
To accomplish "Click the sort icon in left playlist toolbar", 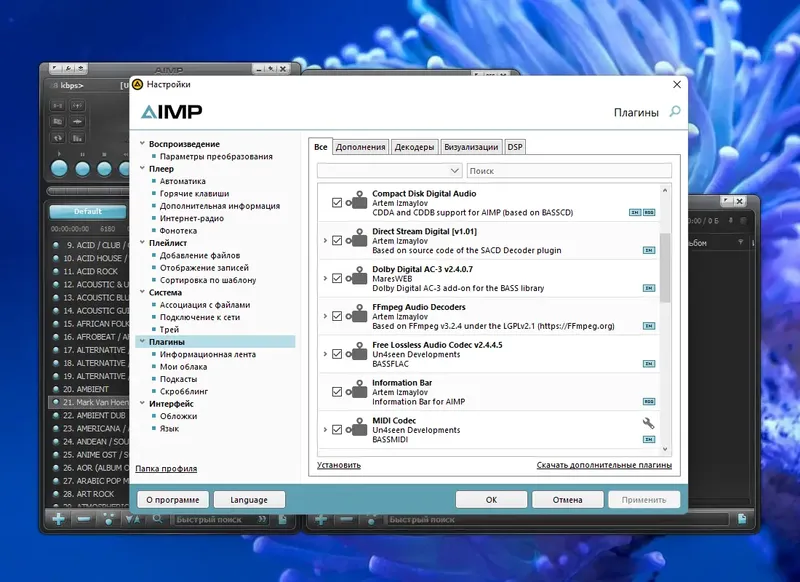I will tap(132, 519).
